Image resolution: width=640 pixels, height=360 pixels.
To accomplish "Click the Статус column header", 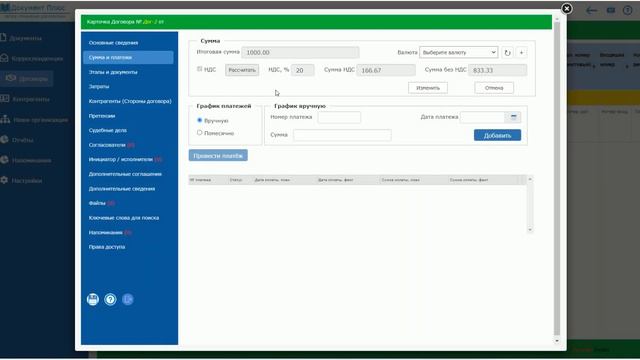I will (x=236, y=180).
